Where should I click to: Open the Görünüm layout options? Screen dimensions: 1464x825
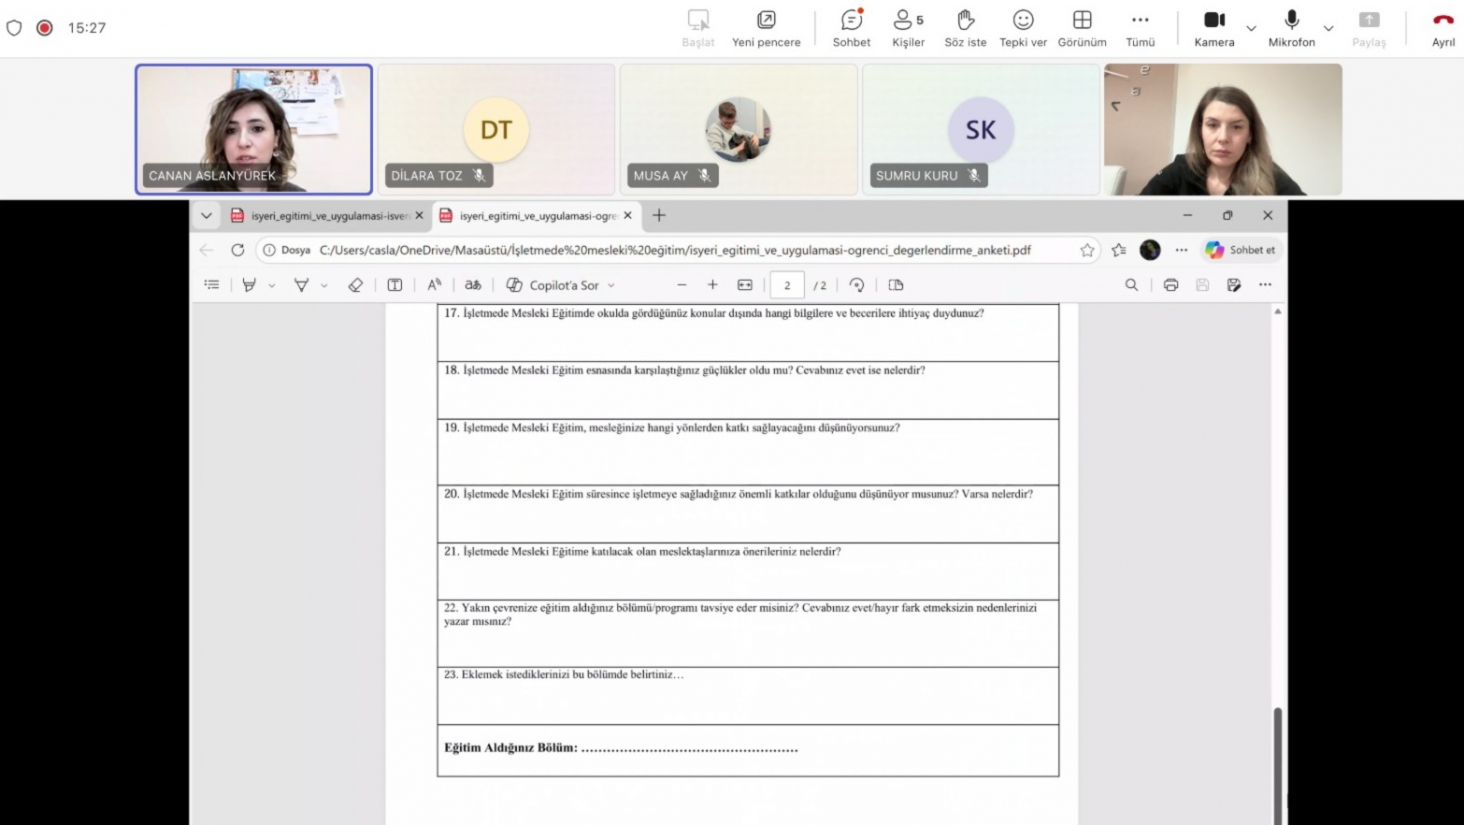(x=1082, y=28)
